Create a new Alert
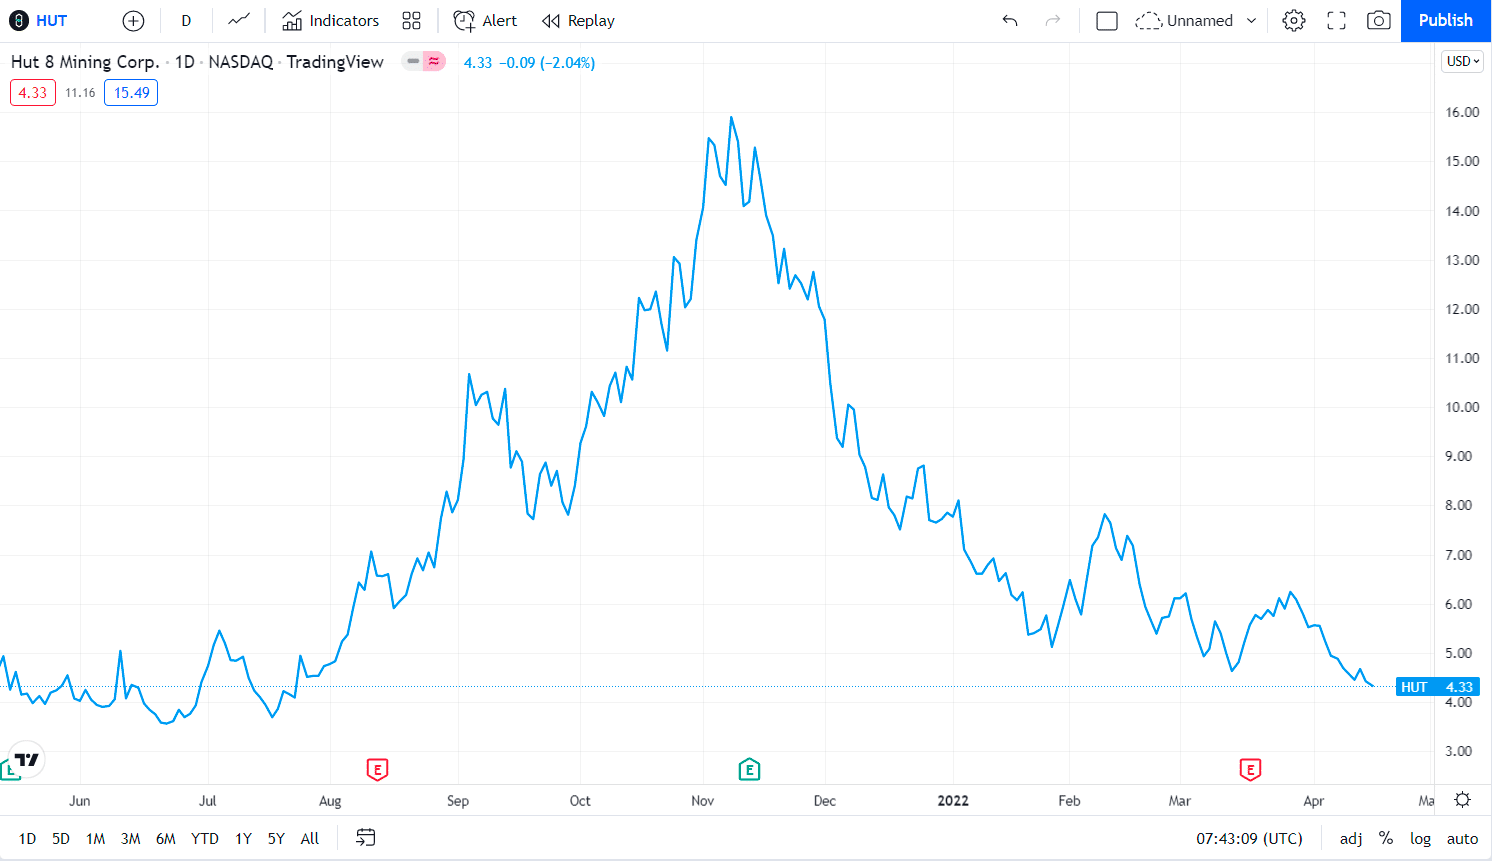 tap(485, 20)
